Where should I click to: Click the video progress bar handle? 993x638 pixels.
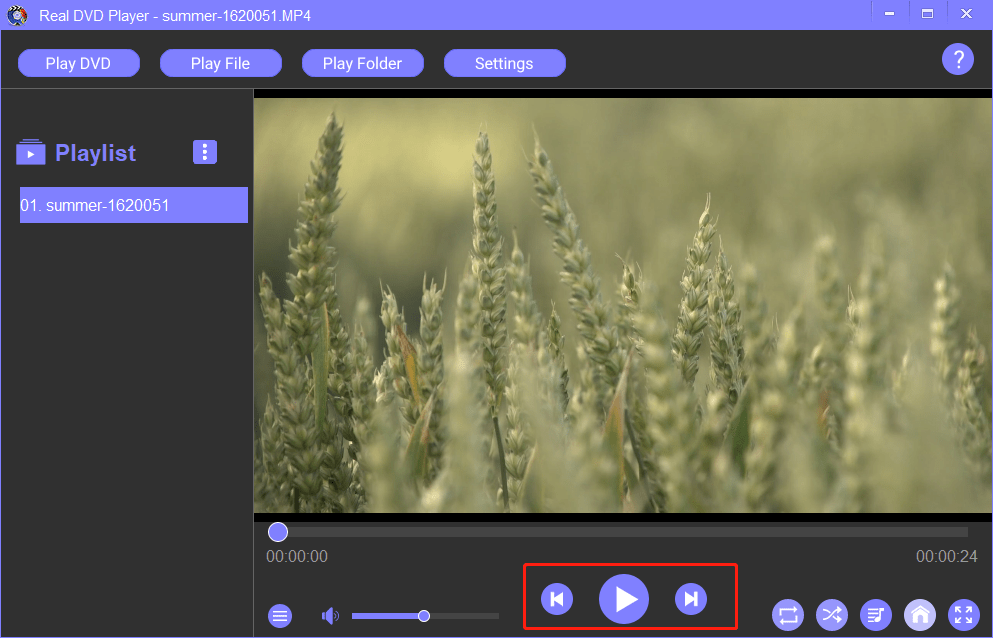pos(278,532)
